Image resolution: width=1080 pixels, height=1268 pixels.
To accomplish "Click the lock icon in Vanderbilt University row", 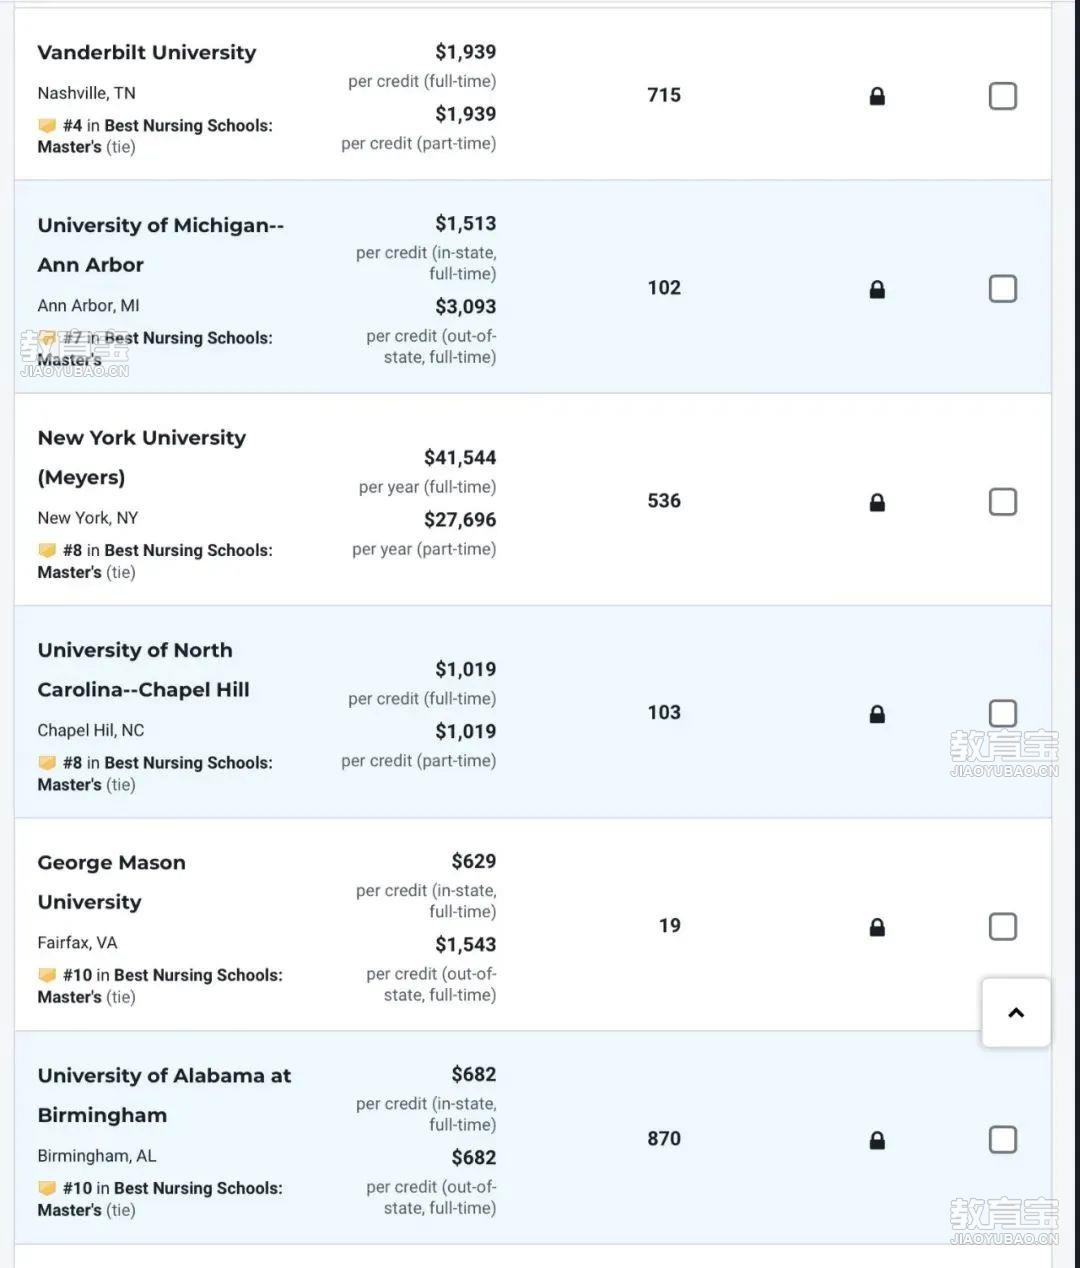I will coord(877,96).
